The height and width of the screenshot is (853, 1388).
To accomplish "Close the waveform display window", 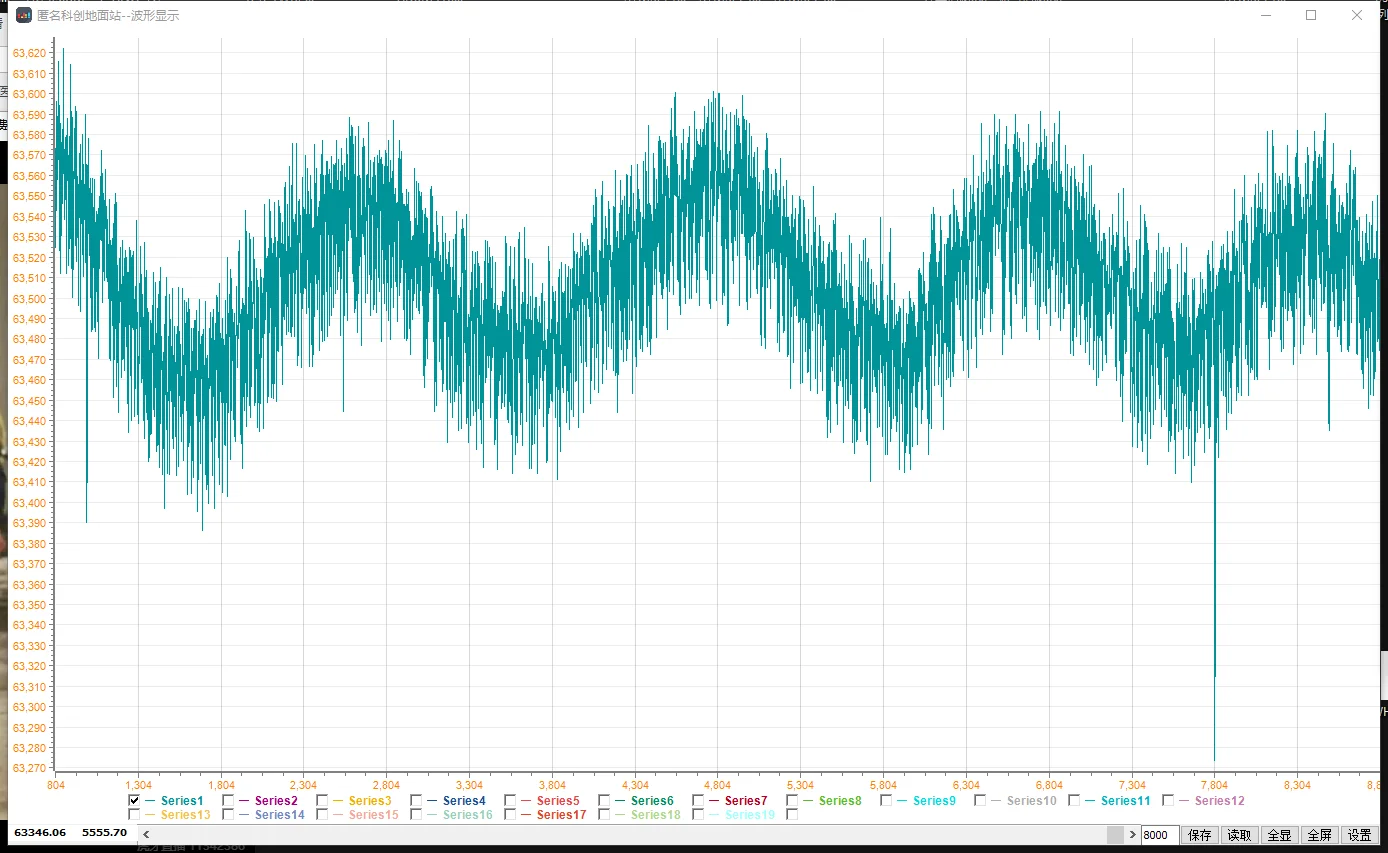I will [1357, 15].
